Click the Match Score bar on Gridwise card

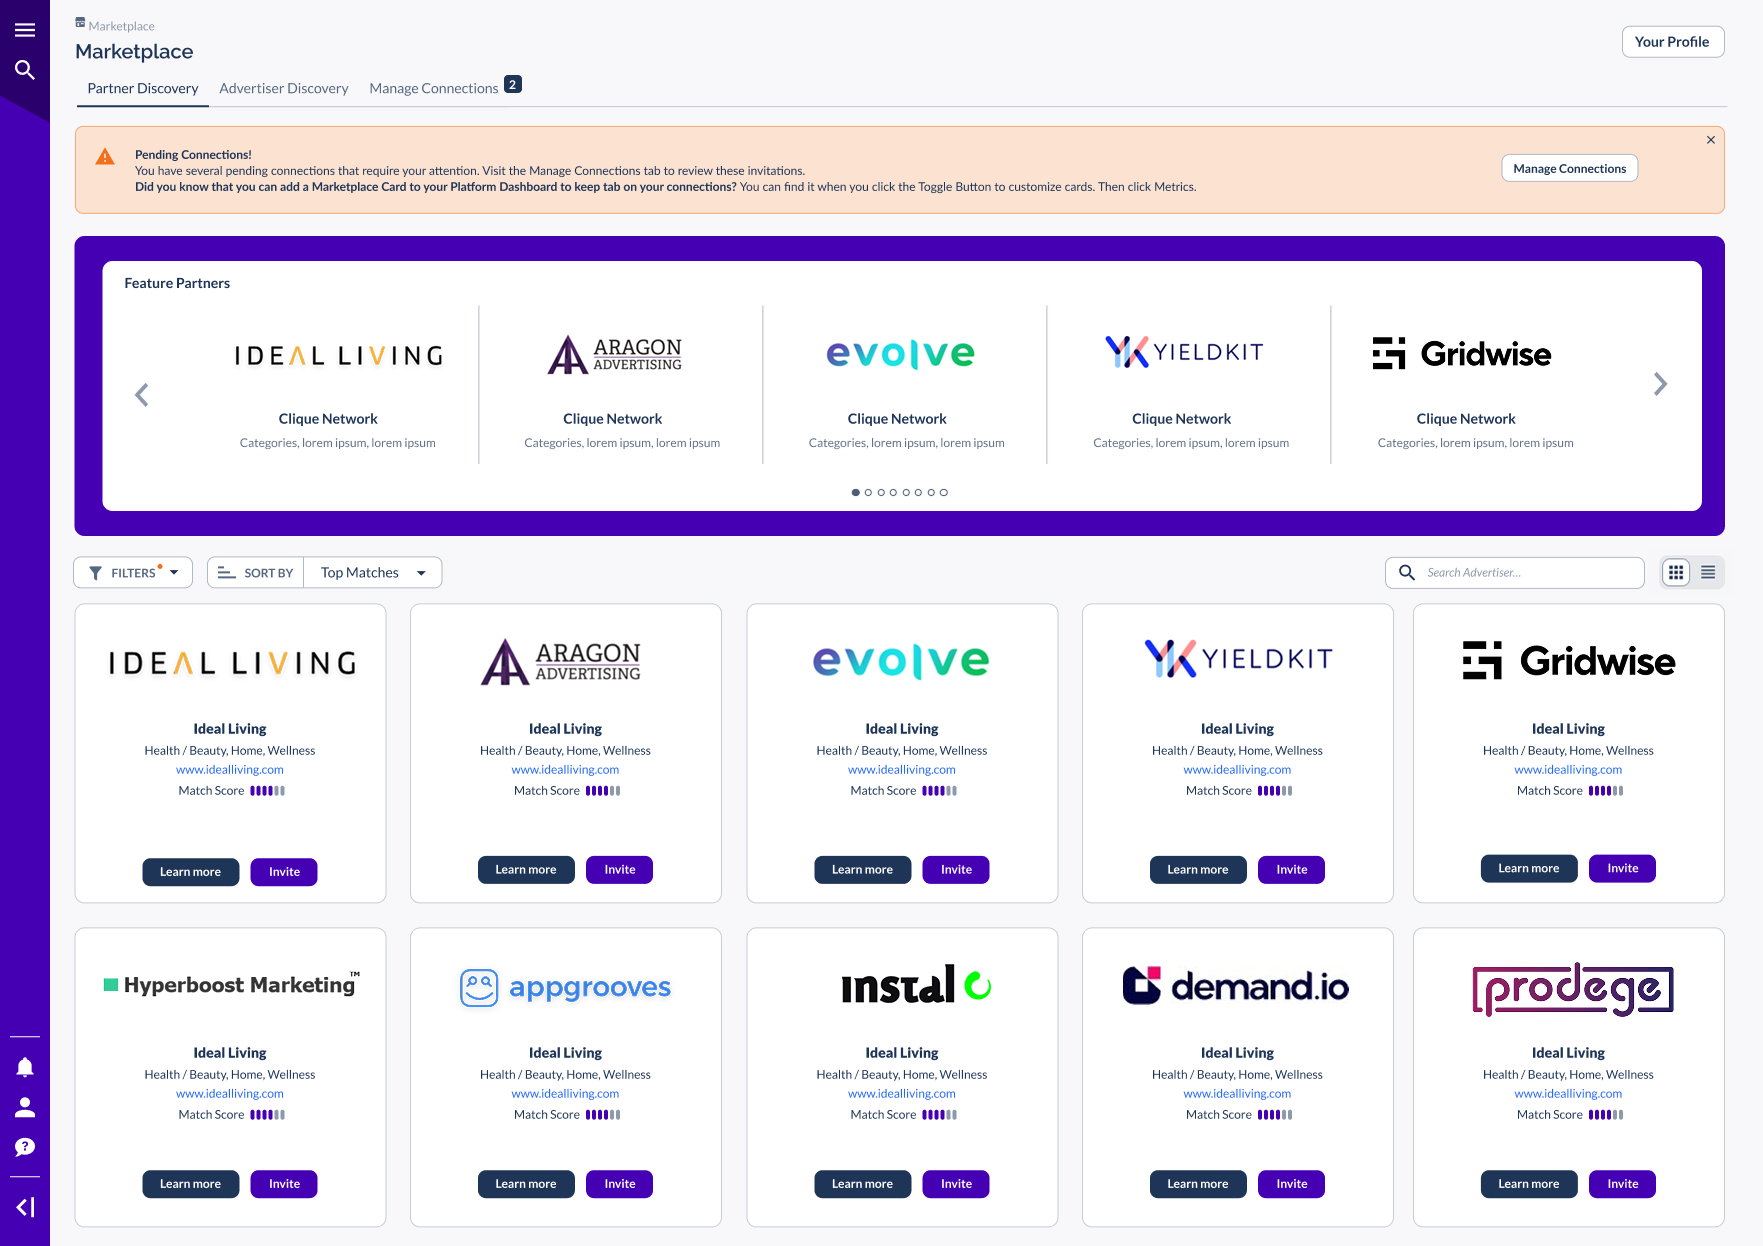(x=1606, y=791)
